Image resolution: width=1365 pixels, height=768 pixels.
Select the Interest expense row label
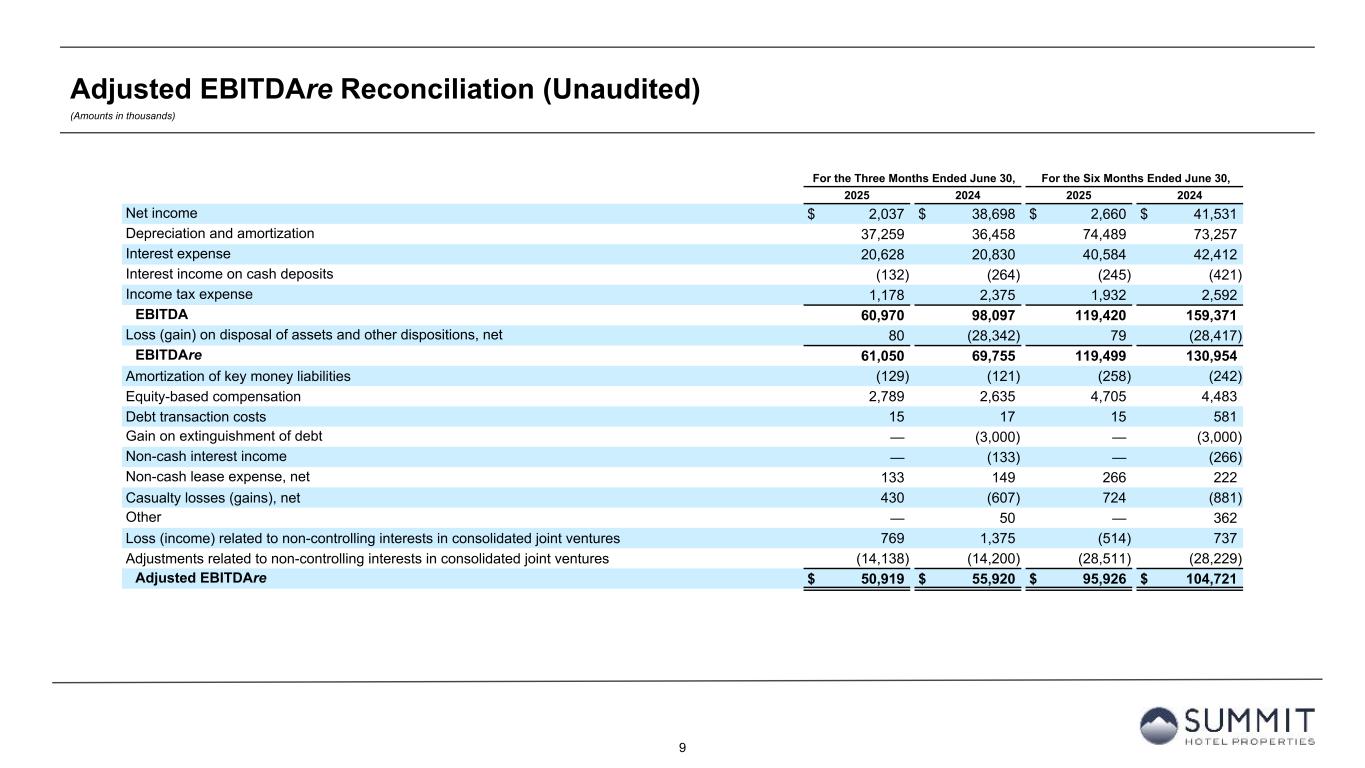(177, 254)
